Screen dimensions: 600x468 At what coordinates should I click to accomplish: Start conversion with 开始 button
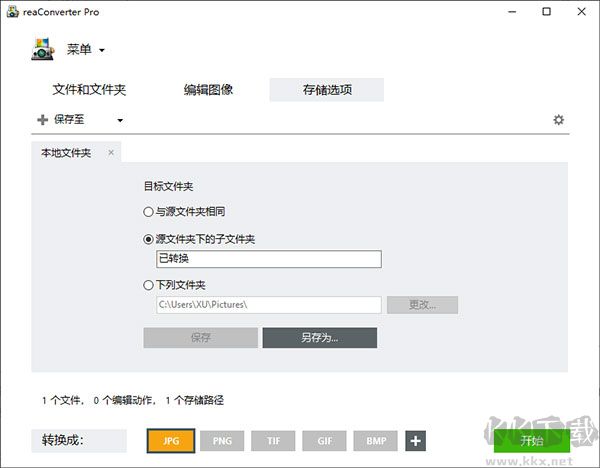[x=532, y=441]
